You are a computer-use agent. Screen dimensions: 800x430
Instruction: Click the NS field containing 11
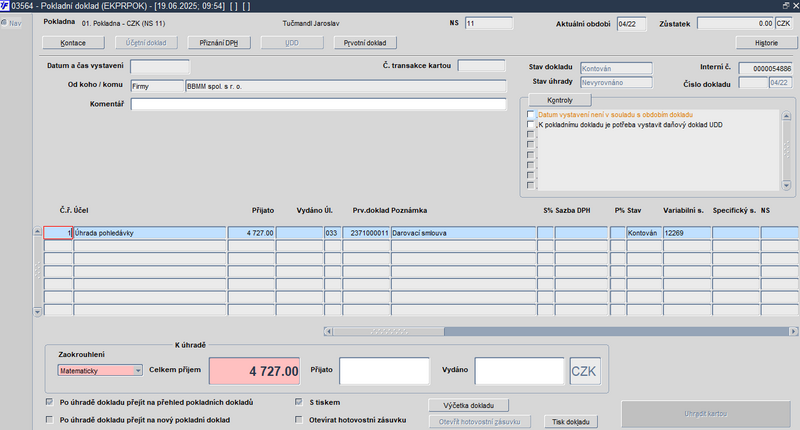tap(489, 23)
